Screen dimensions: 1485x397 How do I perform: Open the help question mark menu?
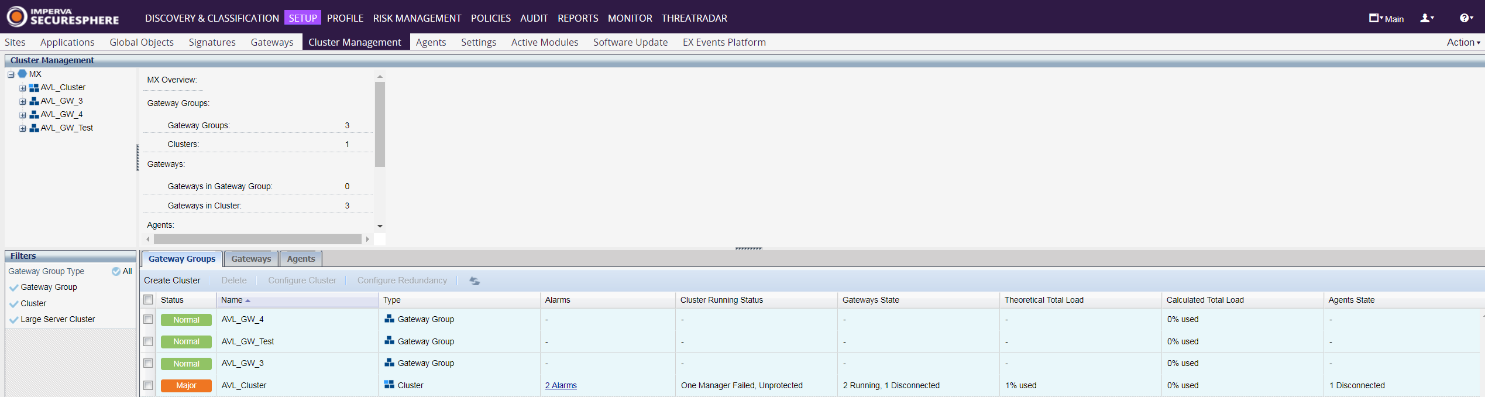(1466, 18)
